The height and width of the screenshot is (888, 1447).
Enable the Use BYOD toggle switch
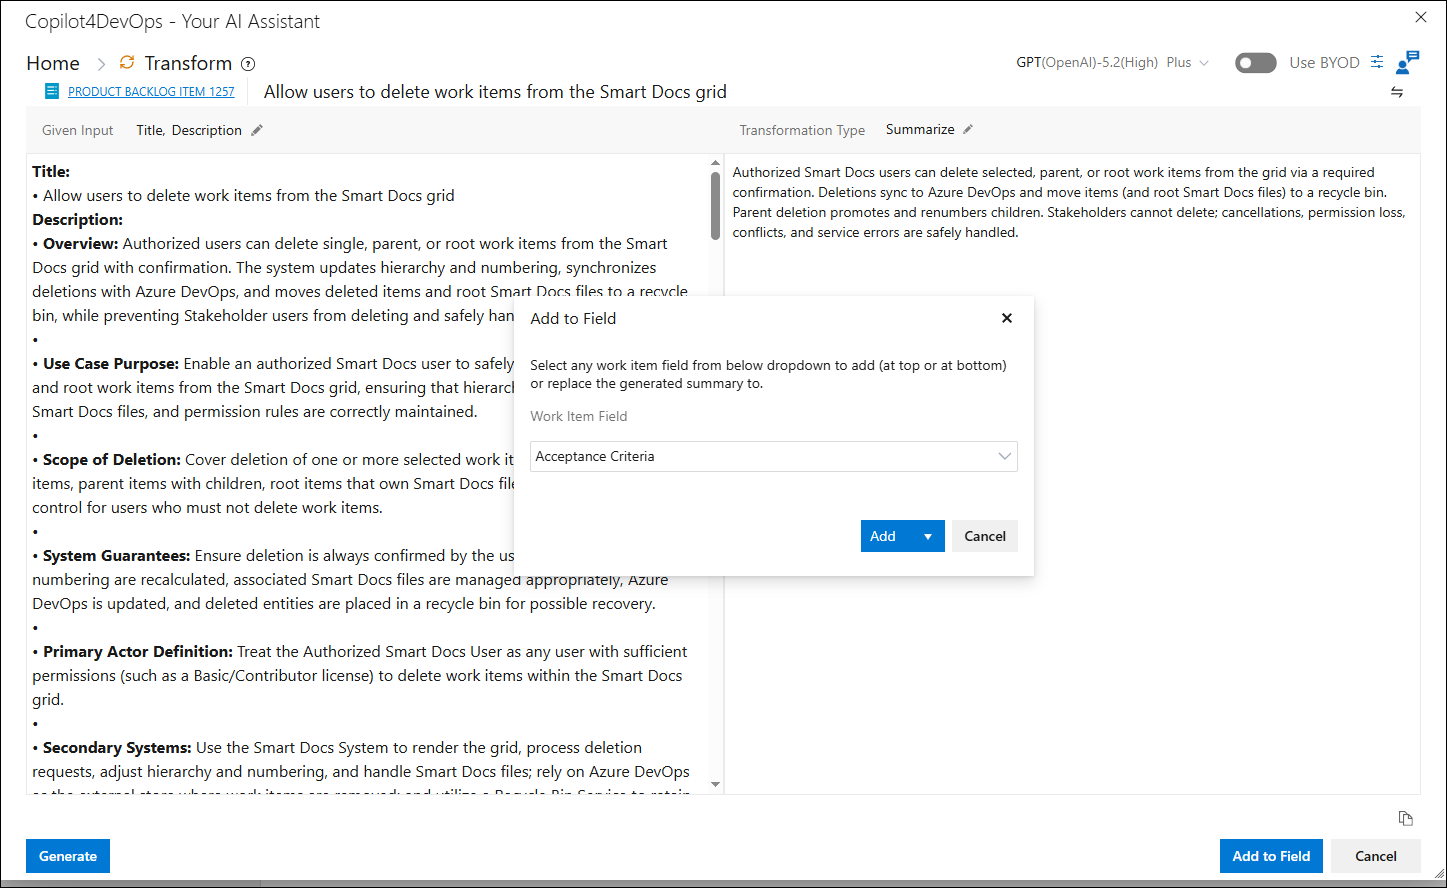[1256, 63]
